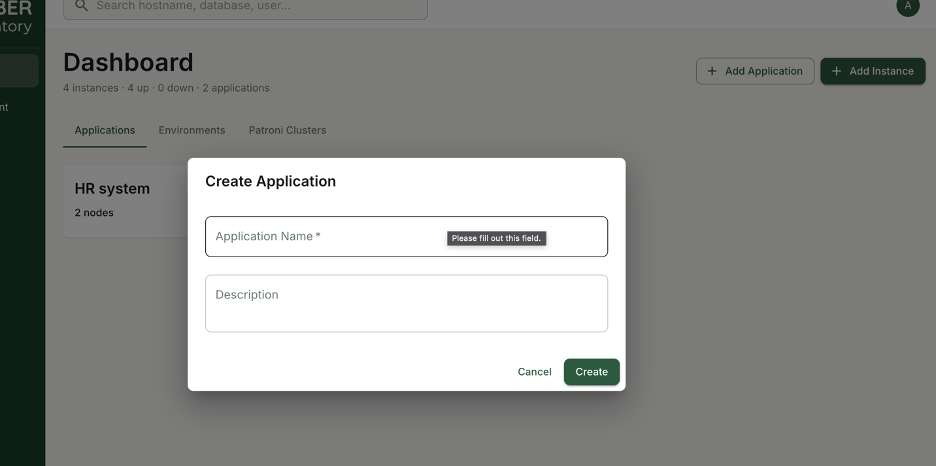Switch to the Applications tab
936x466 pixels.
[x=105, y=130]
